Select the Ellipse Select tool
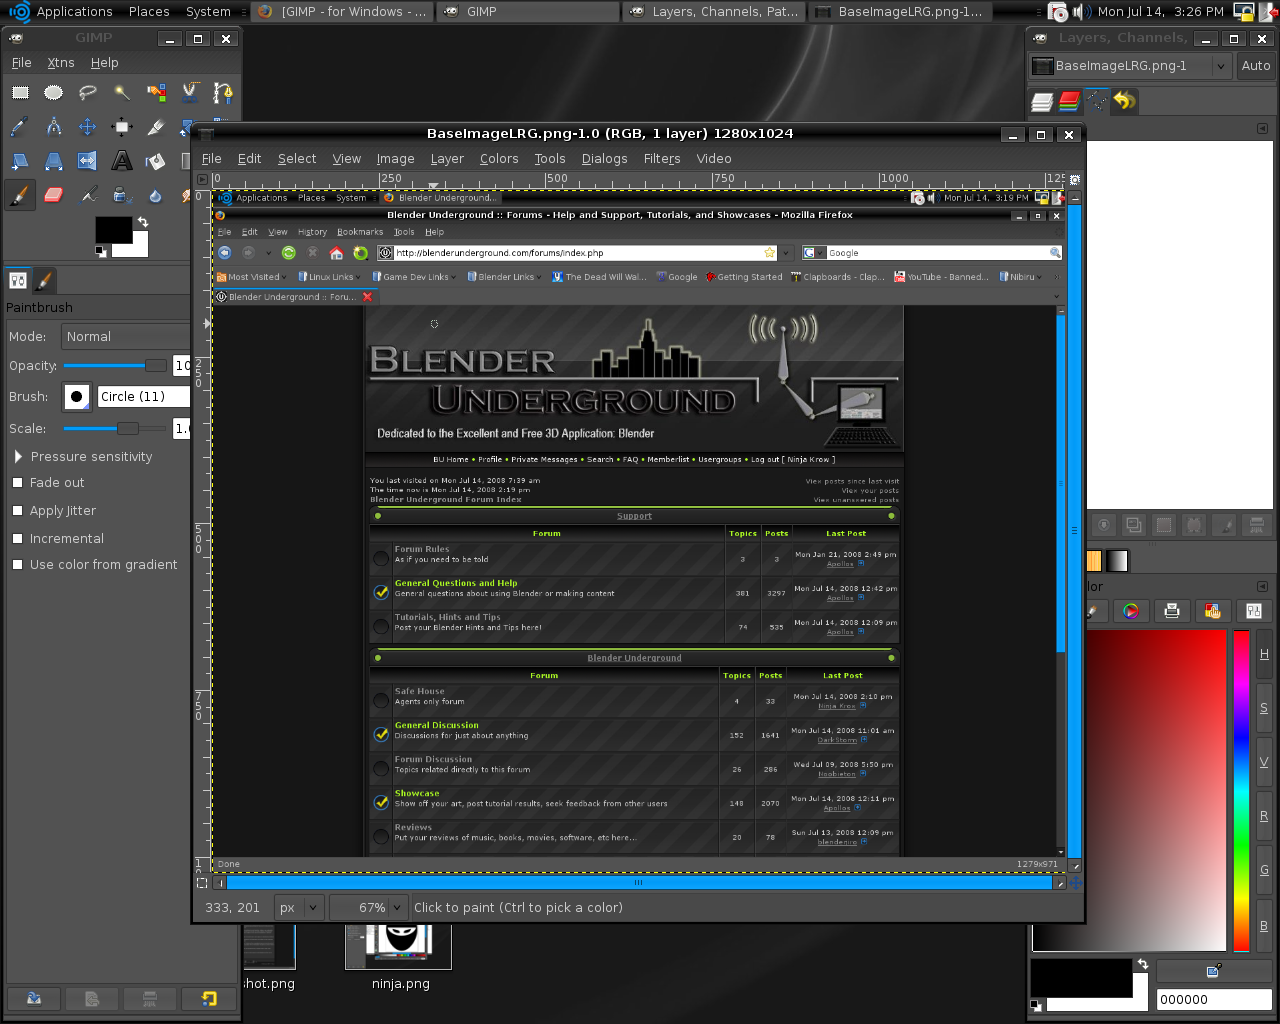Screen dimensions: 1280x1024 (x=54, y=93)
